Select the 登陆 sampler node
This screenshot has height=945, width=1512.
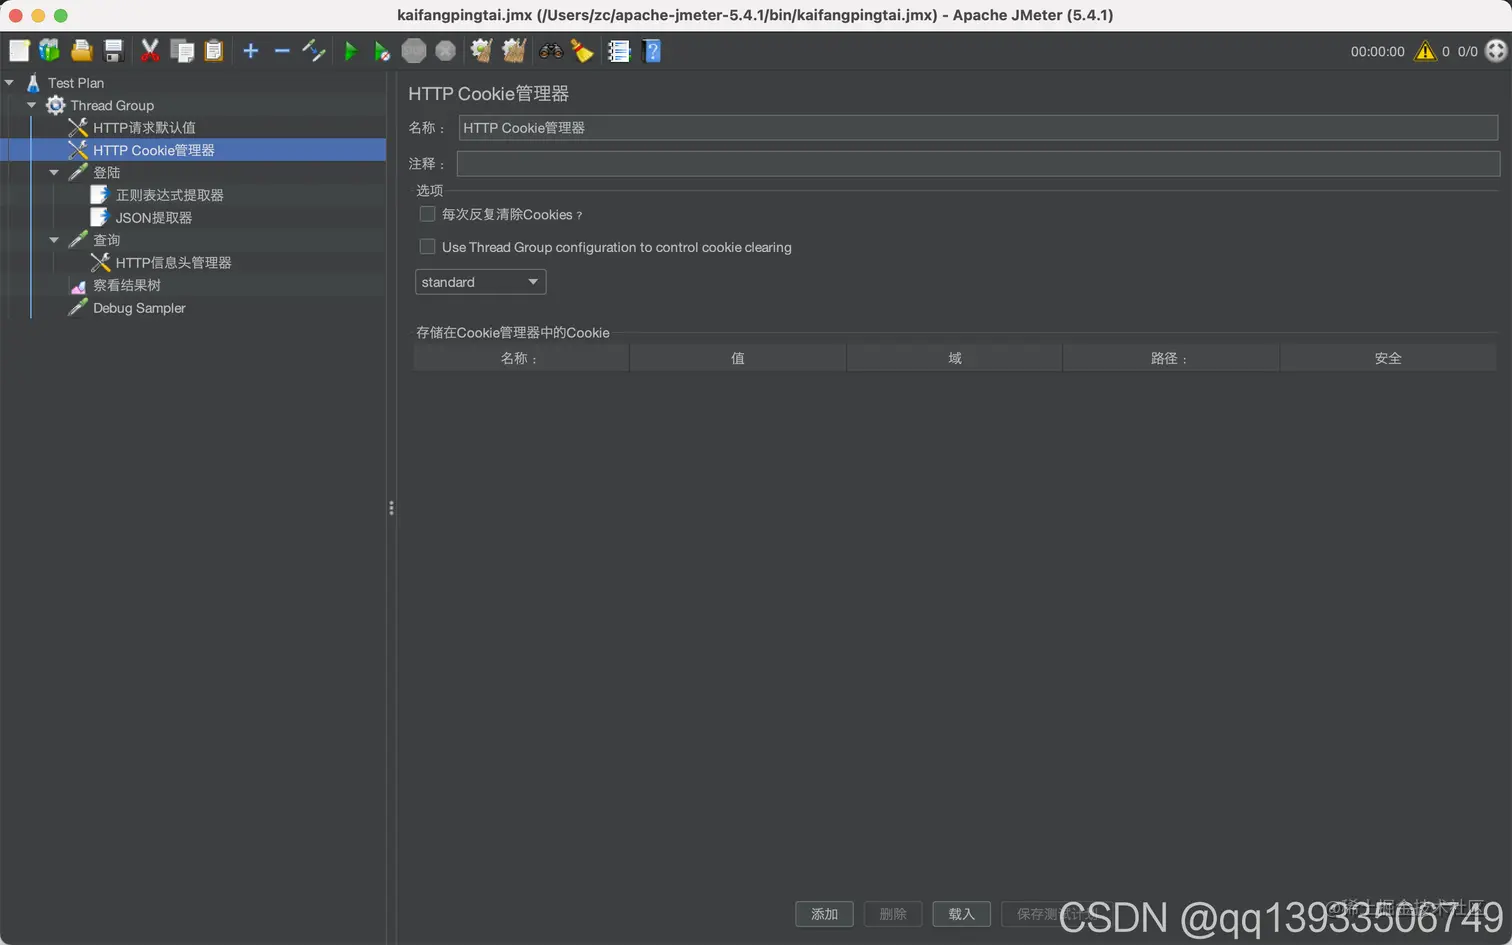coord(106,173)
